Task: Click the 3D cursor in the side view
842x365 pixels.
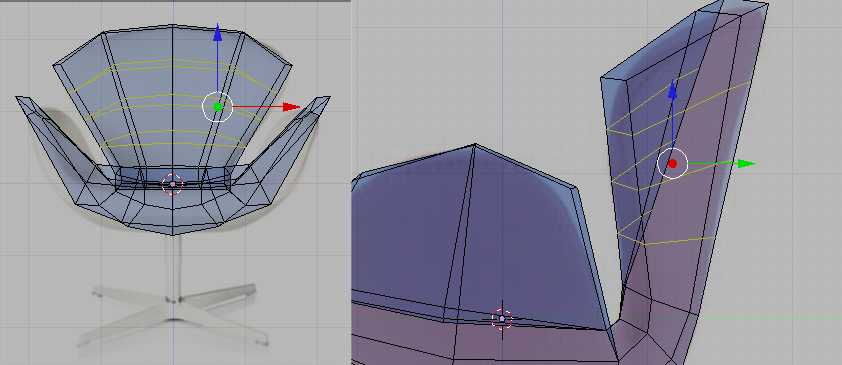Action: pos(502,319)
